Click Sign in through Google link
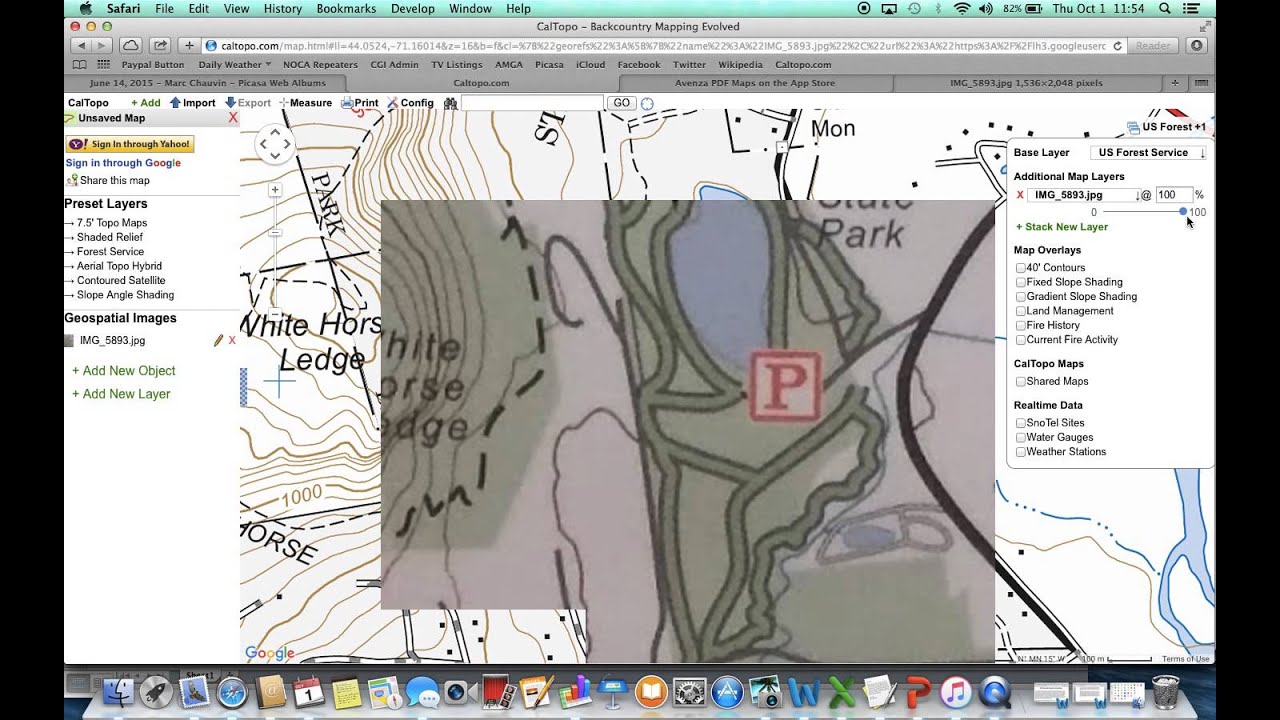Viewport: 1280px width, 720px height. click(x=123, y=163)
